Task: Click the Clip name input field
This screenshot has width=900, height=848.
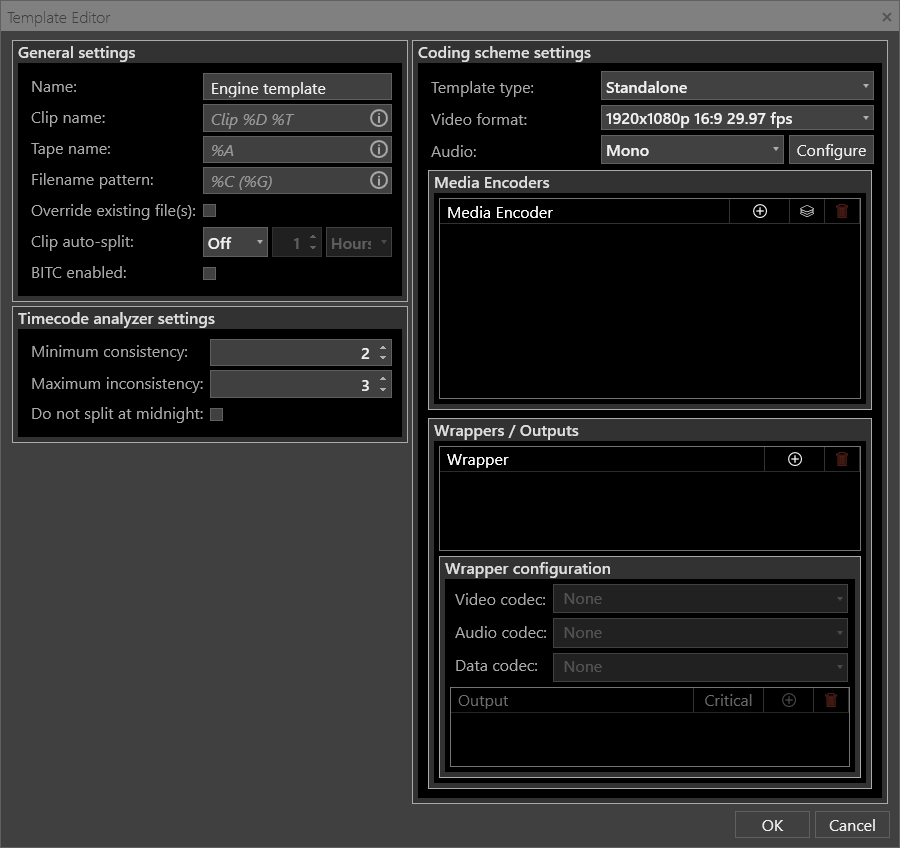Action: pyautogui.click(x=297, y=118)
